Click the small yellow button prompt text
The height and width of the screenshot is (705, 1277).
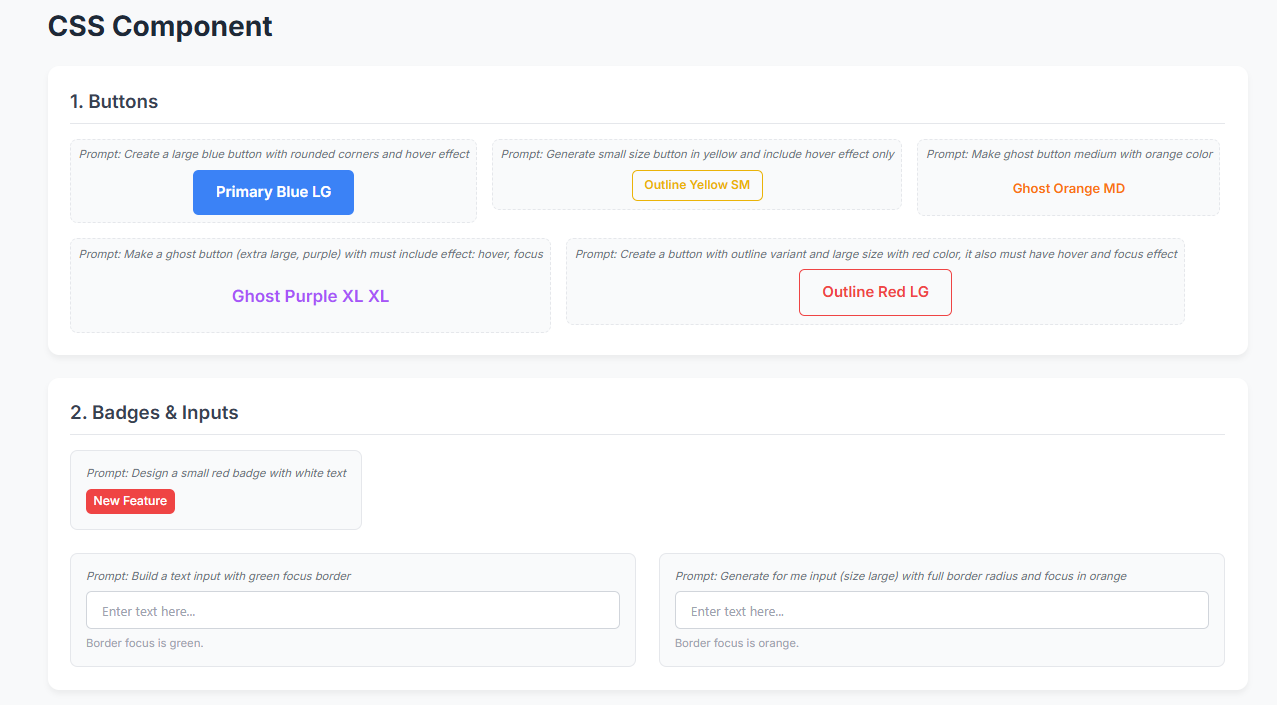tap(697, 154)
